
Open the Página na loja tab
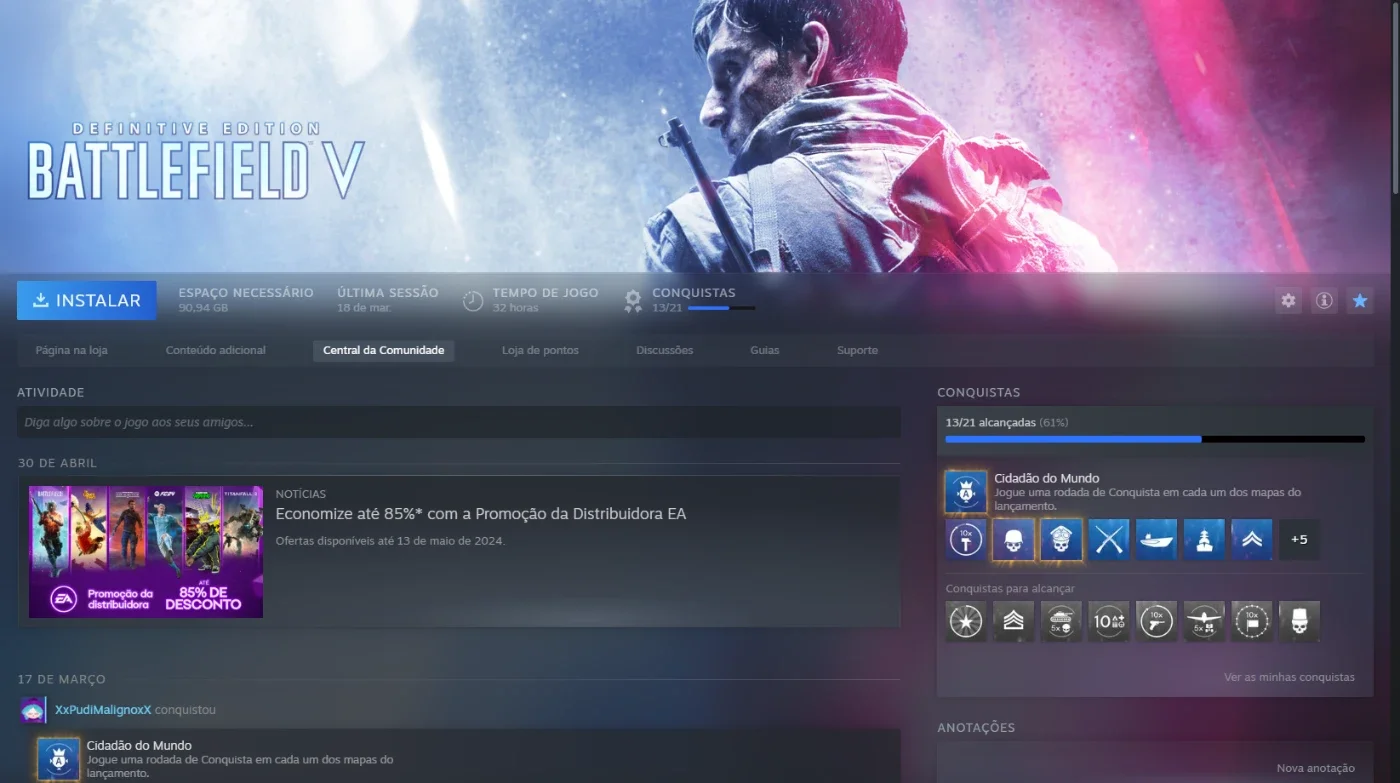pyautogui.click(x=72, y=350)
